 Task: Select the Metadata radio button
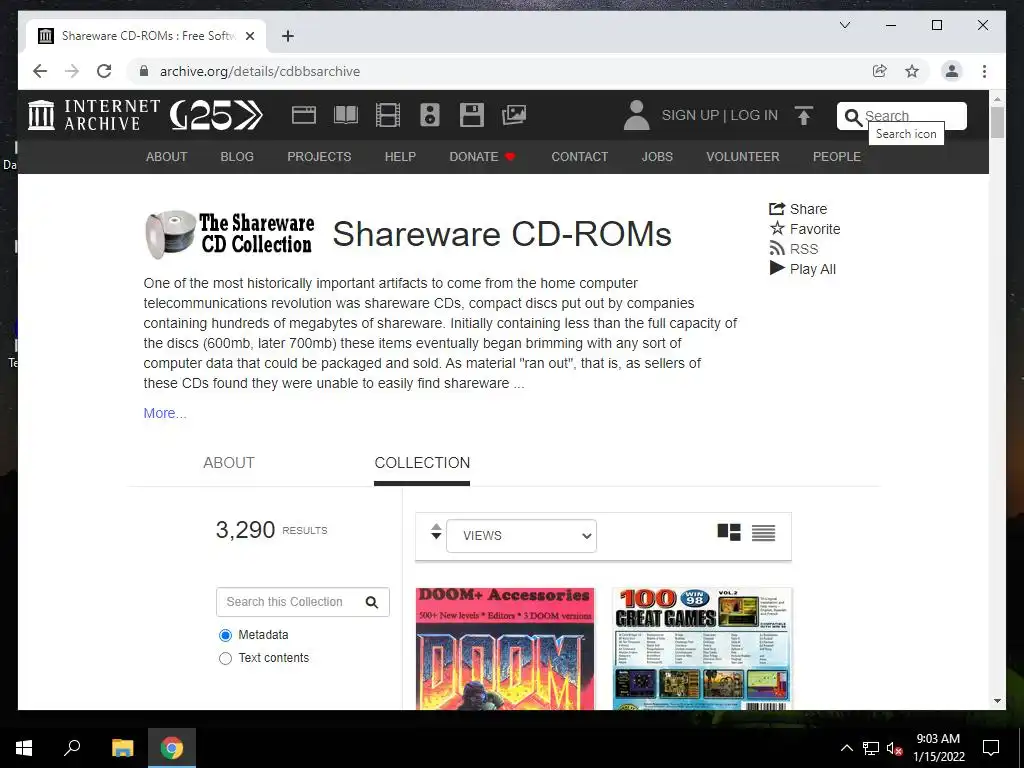225,635
